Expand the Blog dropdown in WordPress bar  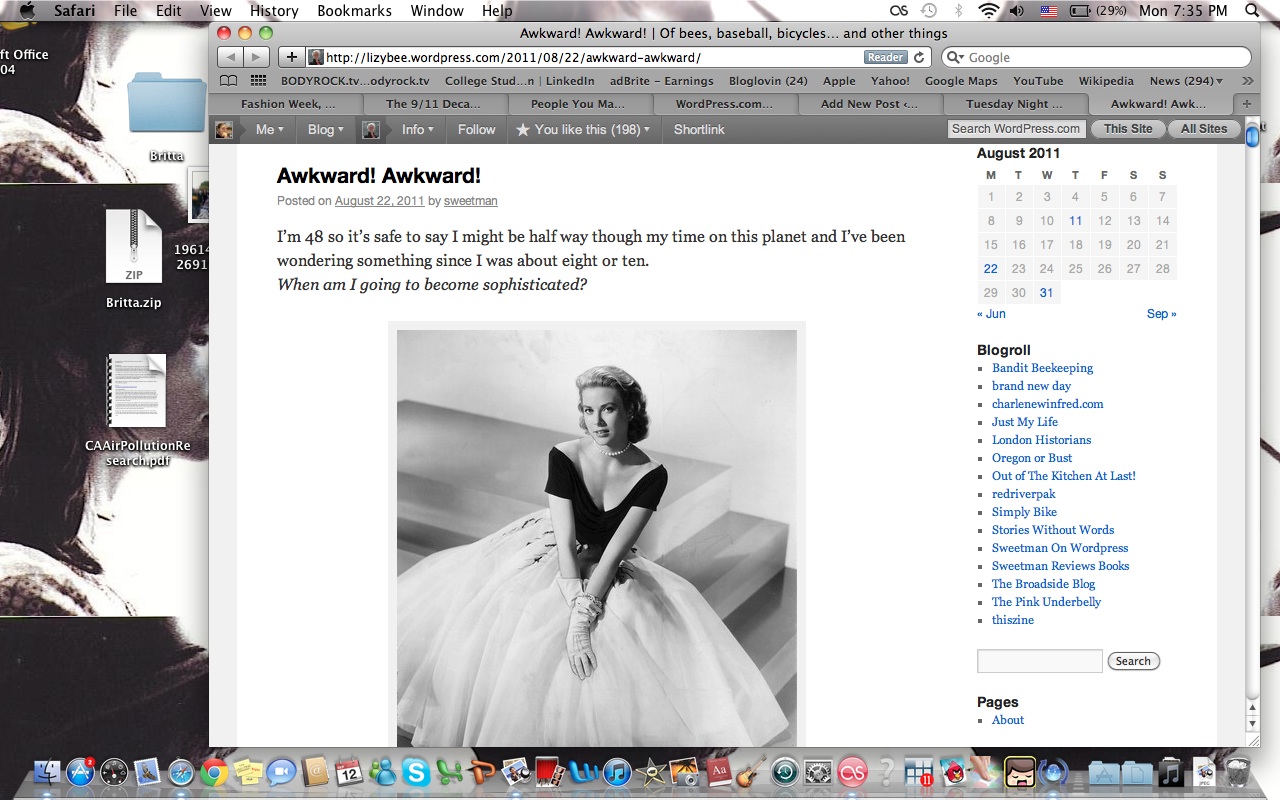(325, 129)
